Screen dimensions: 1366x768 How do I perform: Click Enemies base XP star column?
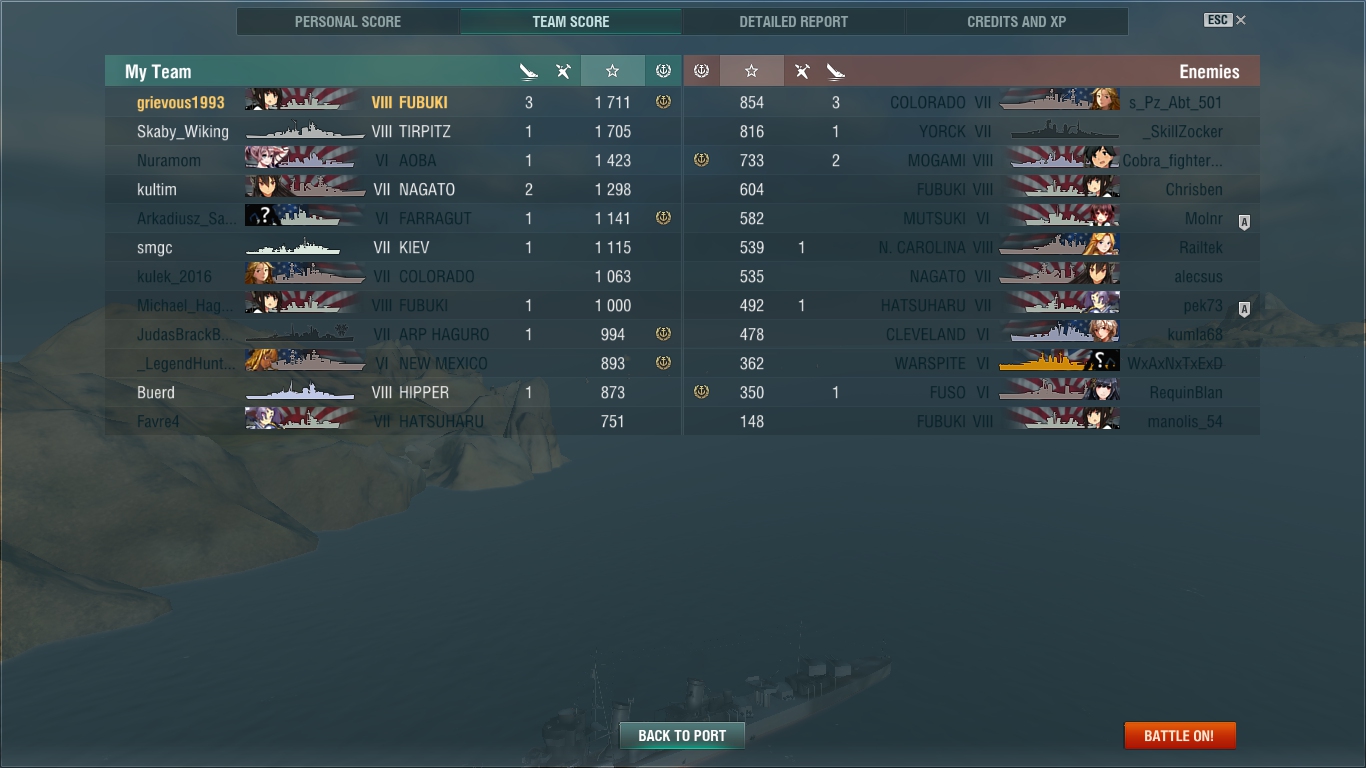(x=752, y=71)
